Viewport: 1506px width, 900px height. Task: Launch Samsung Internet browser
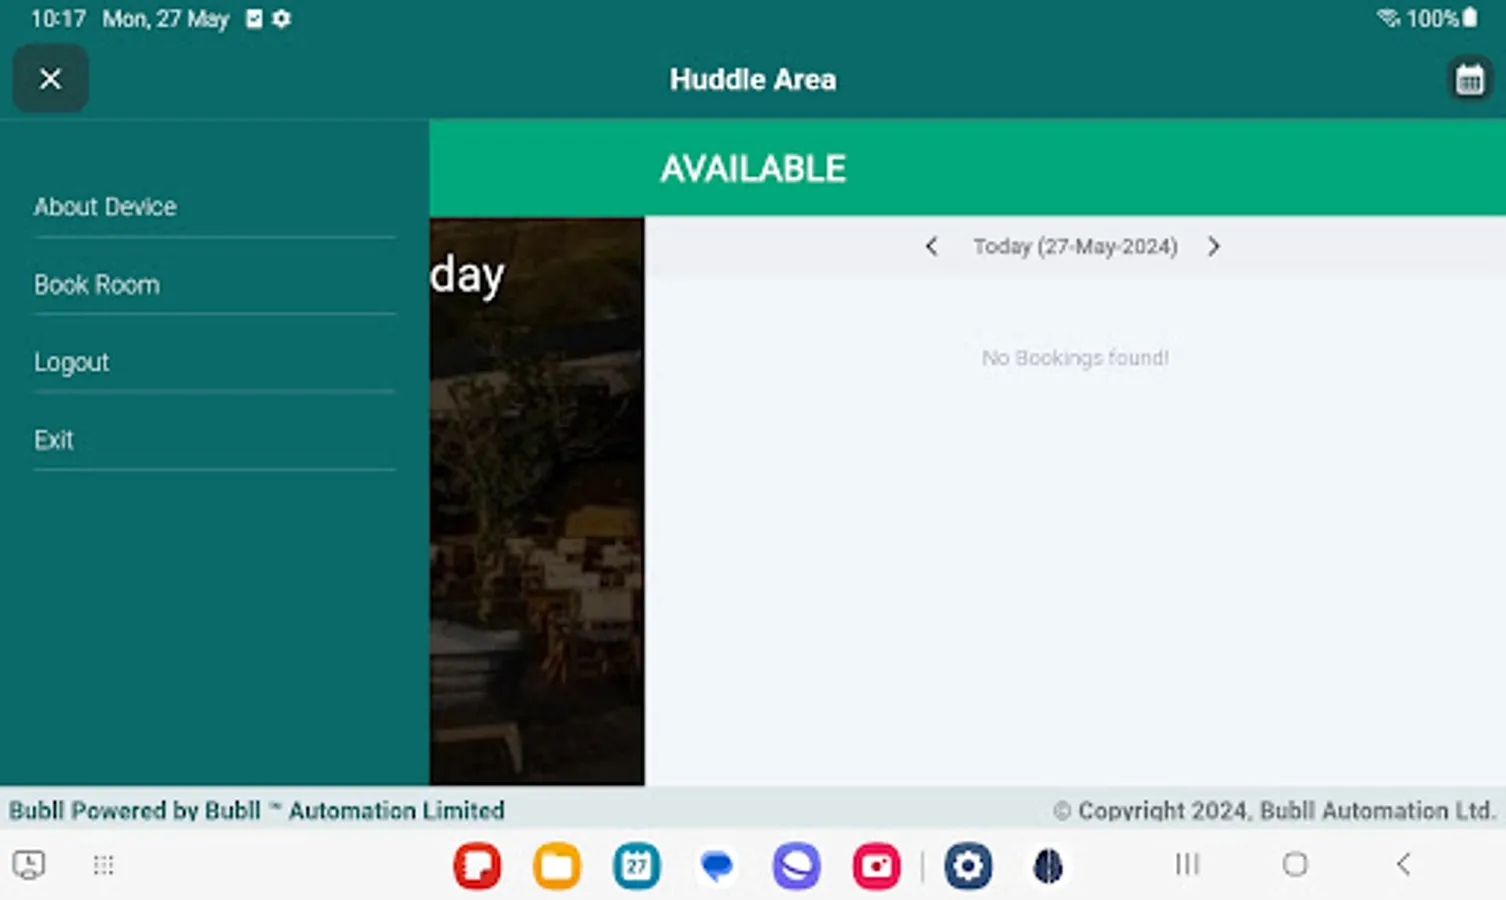(x=795, y=866)
